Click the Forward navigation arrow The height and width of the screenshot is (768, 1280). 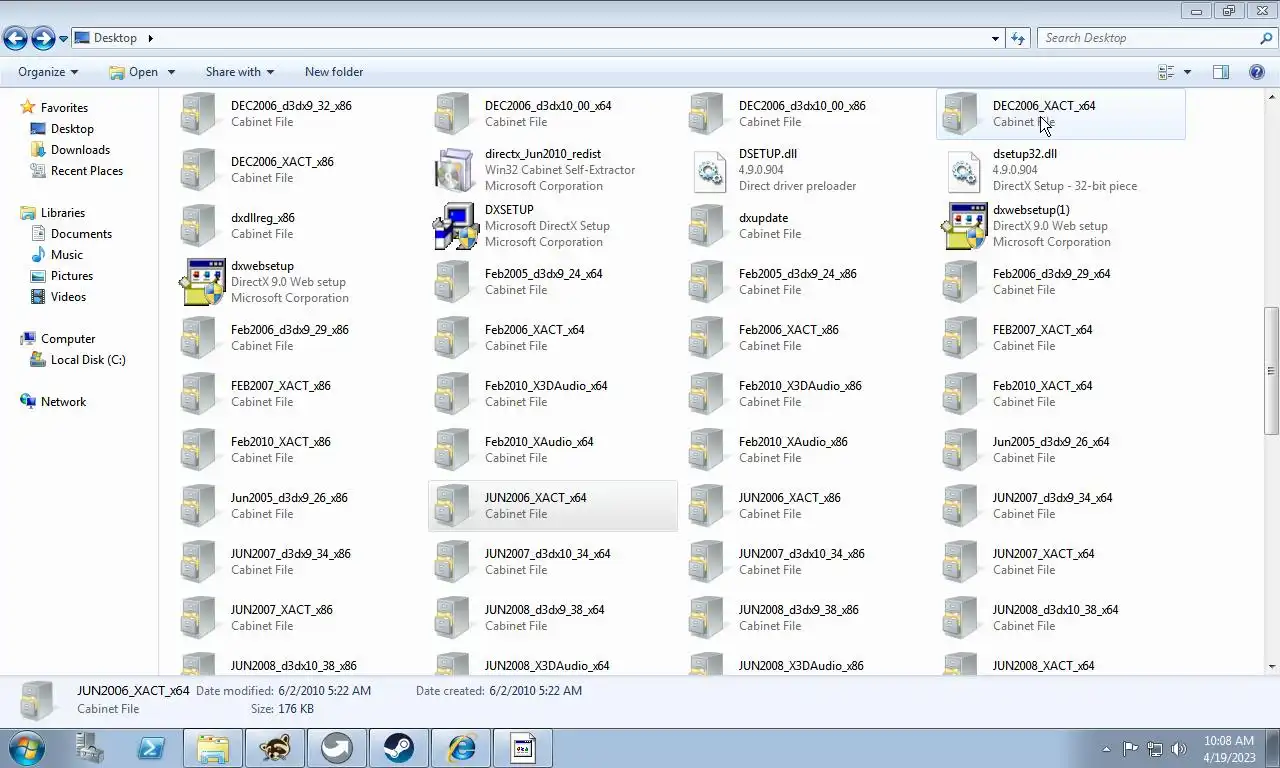tap(43, 38)
